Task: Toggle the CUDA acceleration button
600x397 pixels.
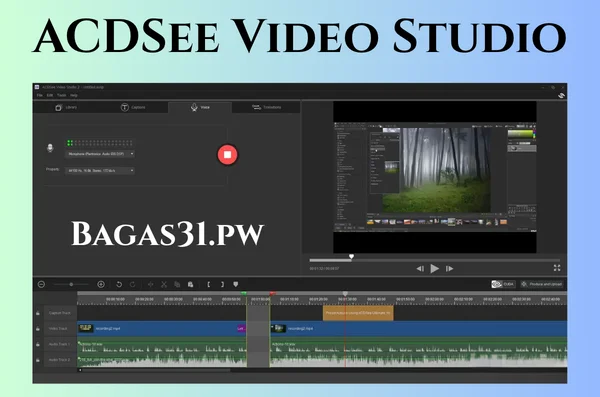Action: pos(503,284)
